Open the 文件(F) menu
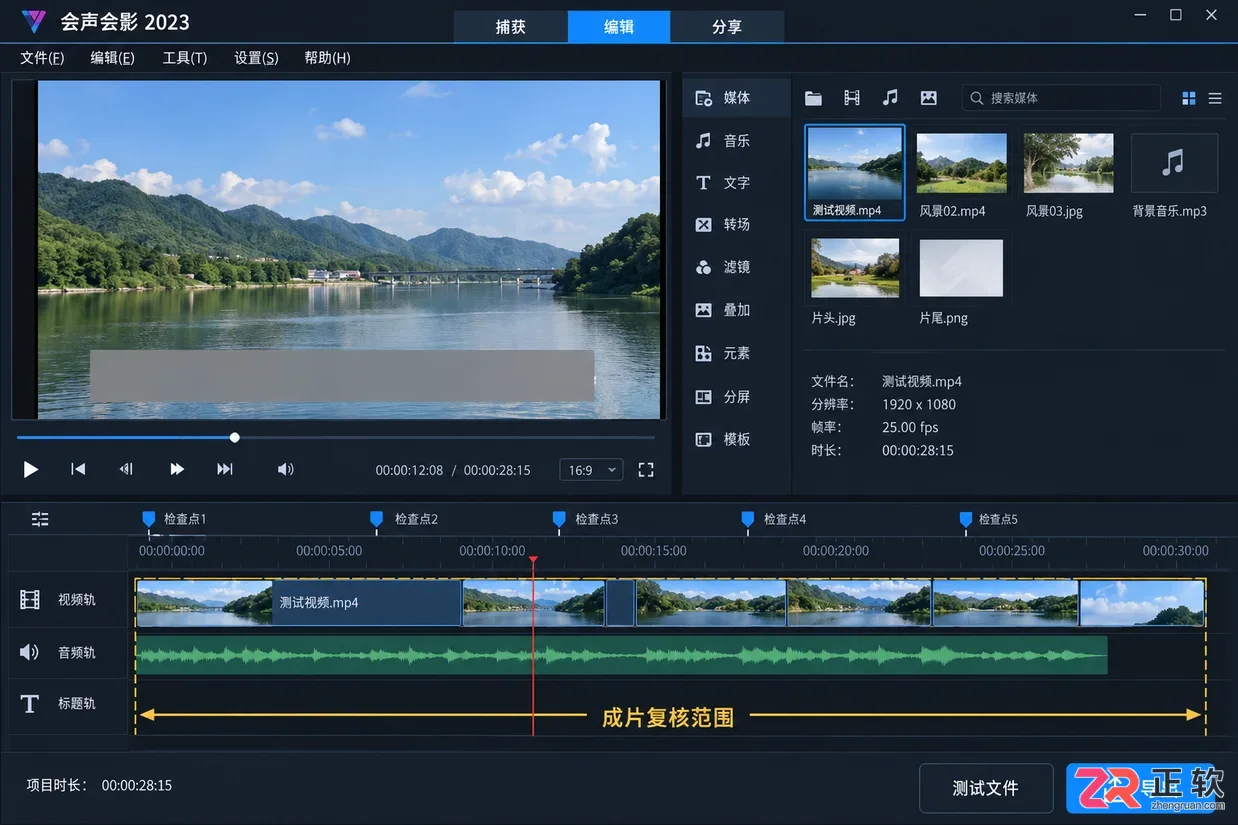Image resolution: width=1238 pixels, height=825 pixels. (x=42, y=58)
